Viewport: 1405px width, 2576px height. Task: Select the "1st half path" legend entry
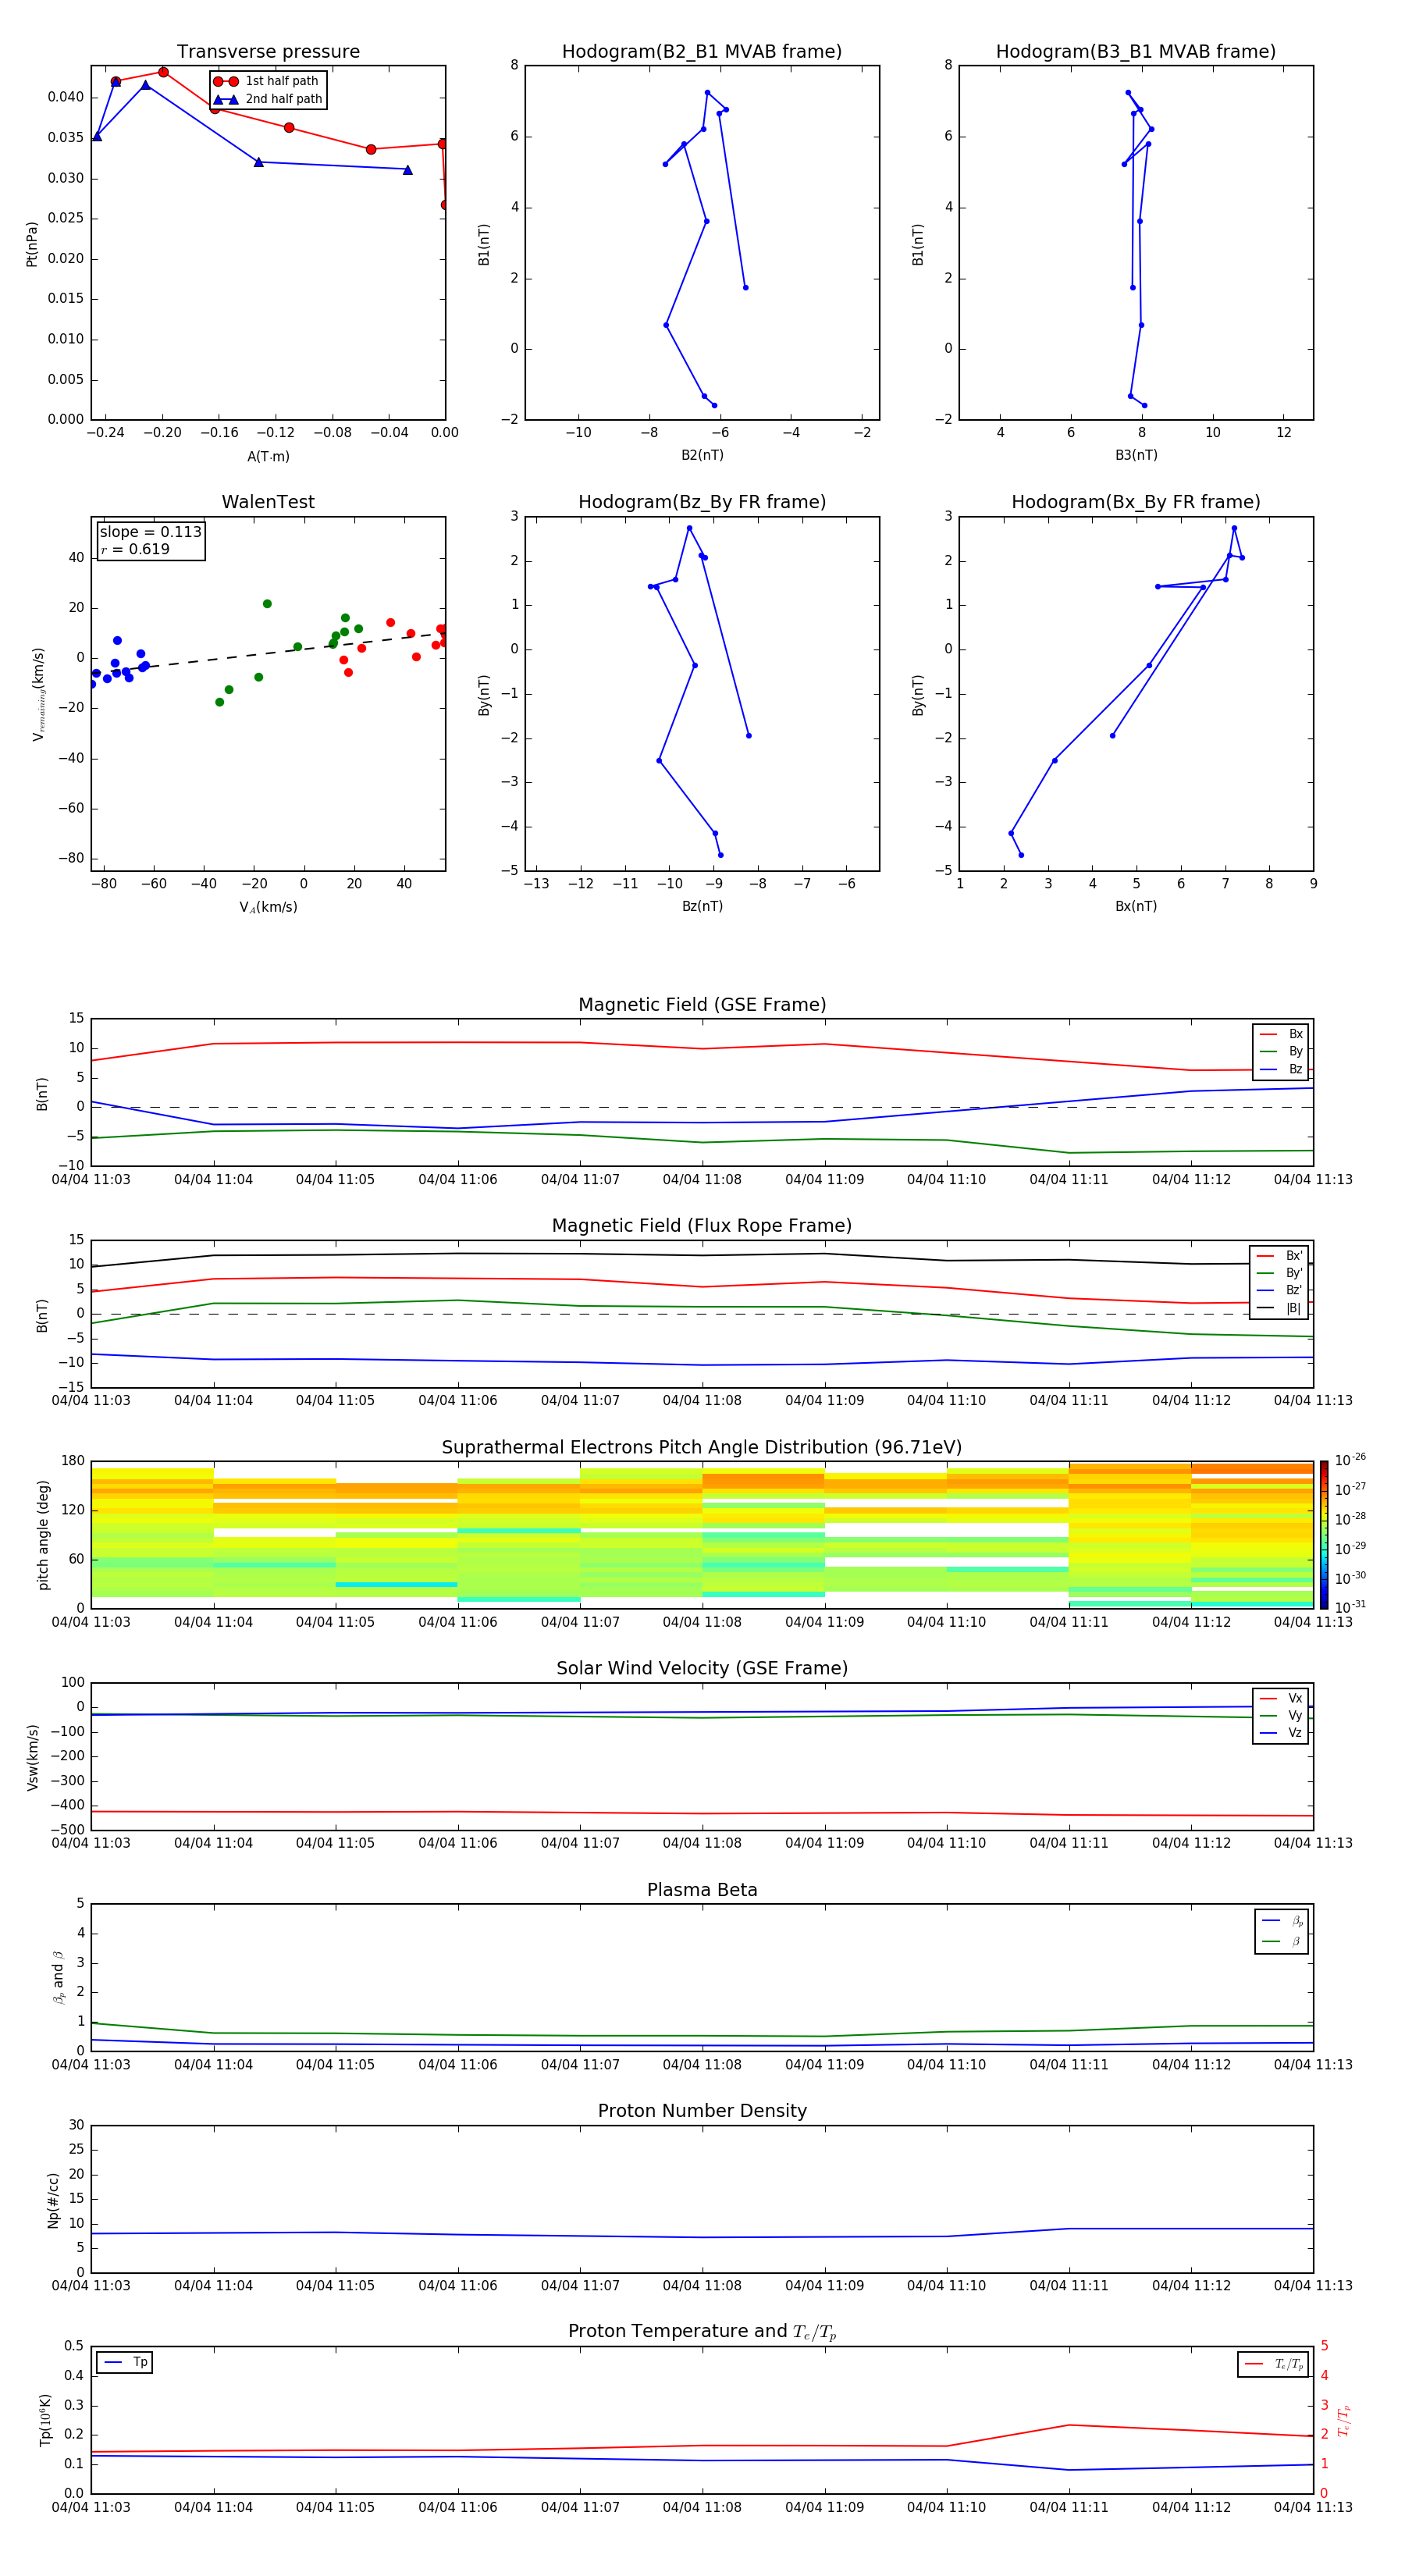[x=266, y=81]
